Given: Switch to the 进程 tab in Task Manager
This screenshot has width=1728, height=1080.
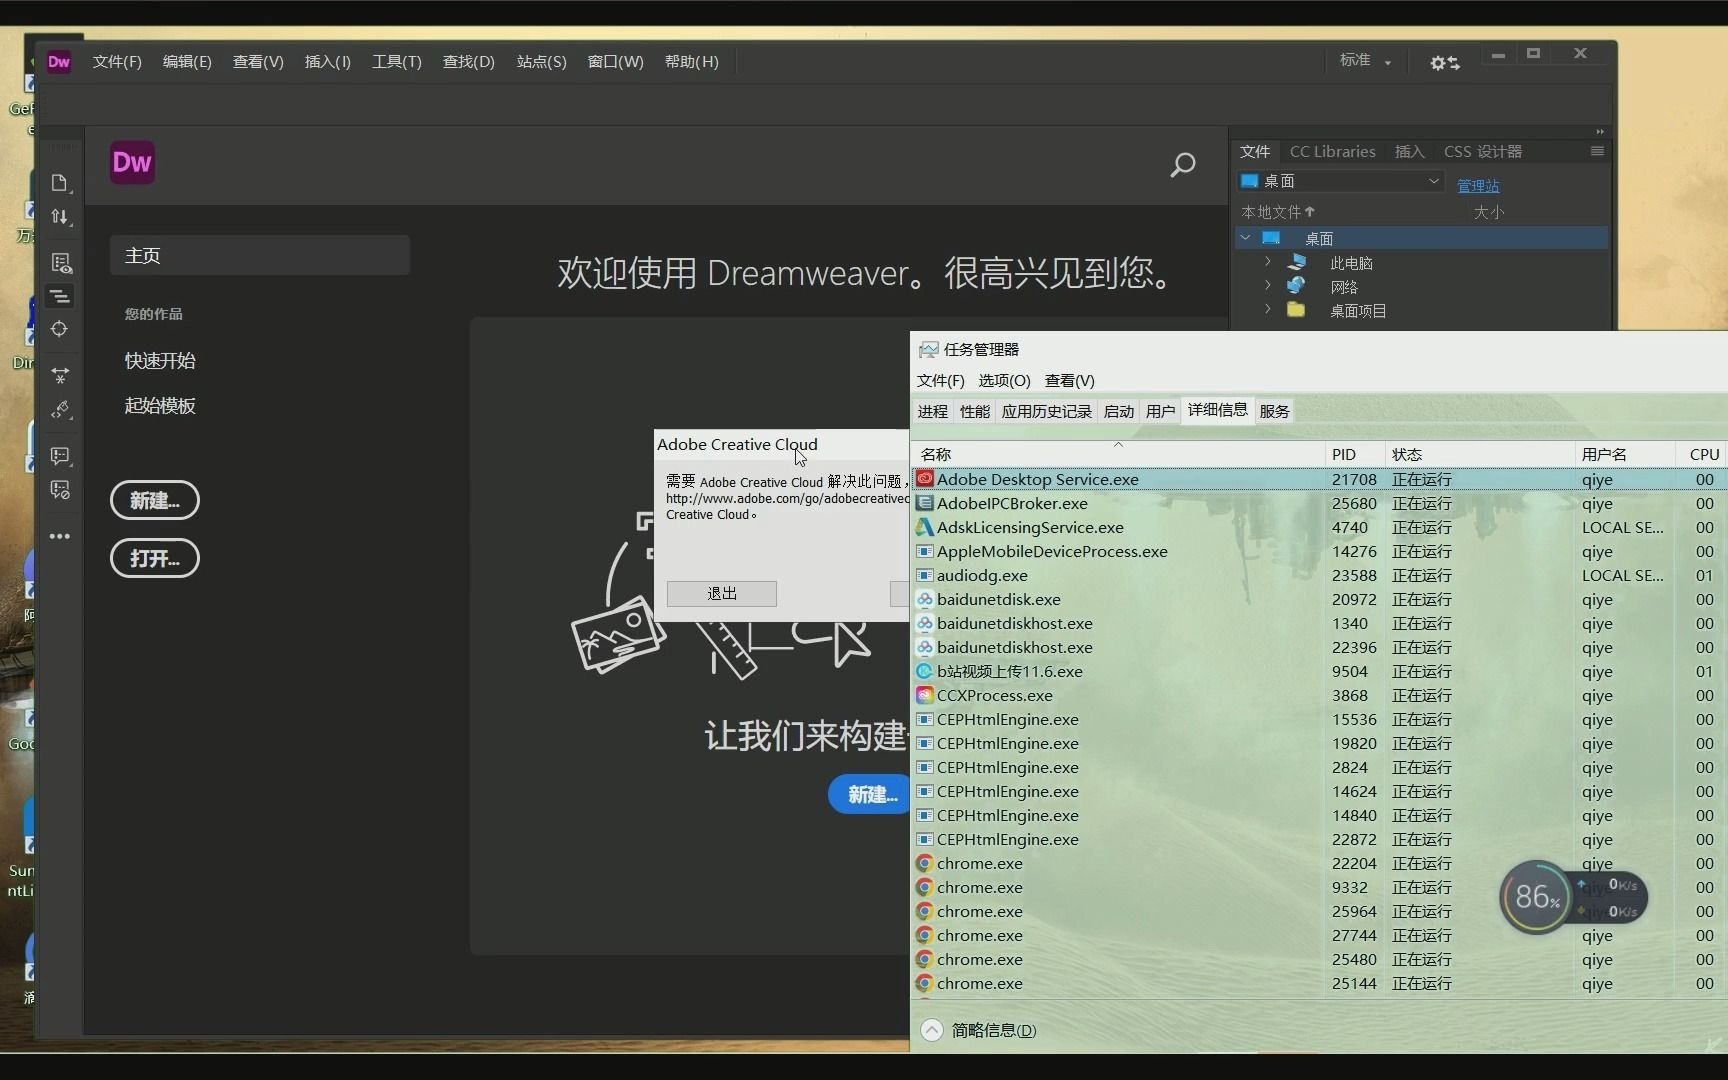Looking at the screenshot, I should tap(933, 411).
